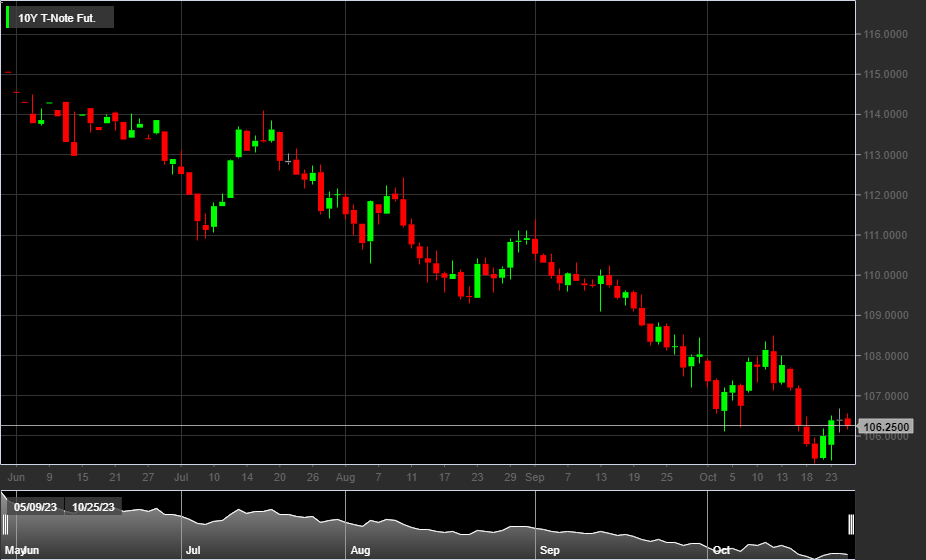Viewport: 926px width, 560px height.
Task: Click the 116.0000 price axis label
Action: coord(885,34)
